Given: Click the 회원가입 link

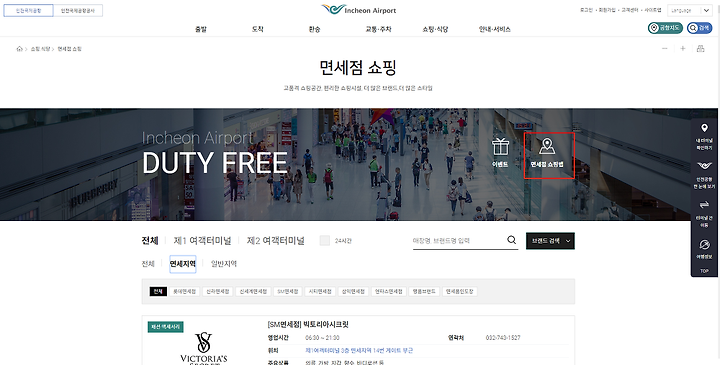Looking at the screenshot, I should pos(607,10).
